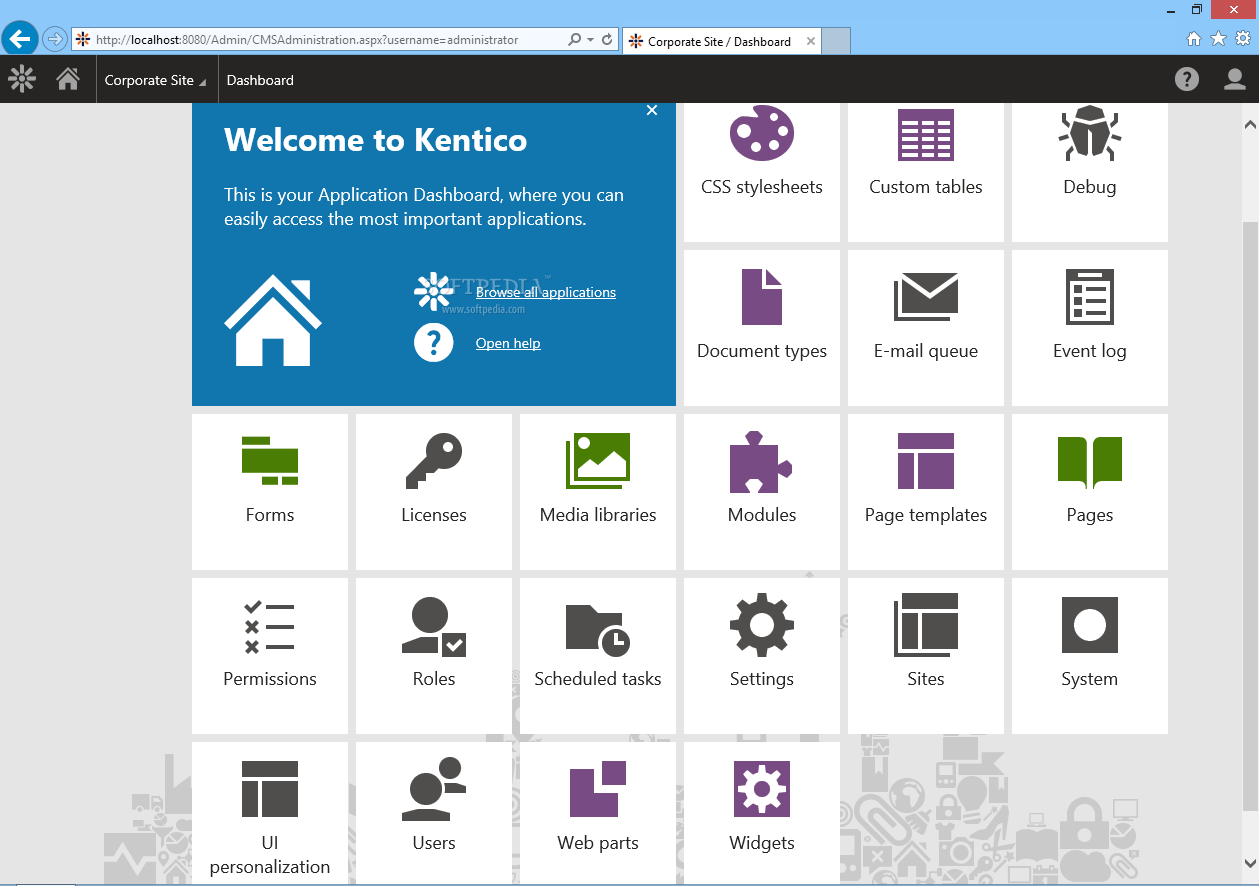Open the Custom tables tile

tap(926, 172)
